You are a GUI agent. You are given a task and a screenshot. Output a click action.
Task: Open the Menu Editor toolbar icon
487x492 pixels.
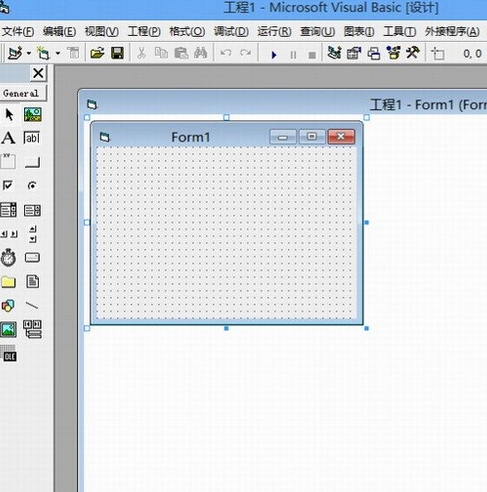[73, 53]
